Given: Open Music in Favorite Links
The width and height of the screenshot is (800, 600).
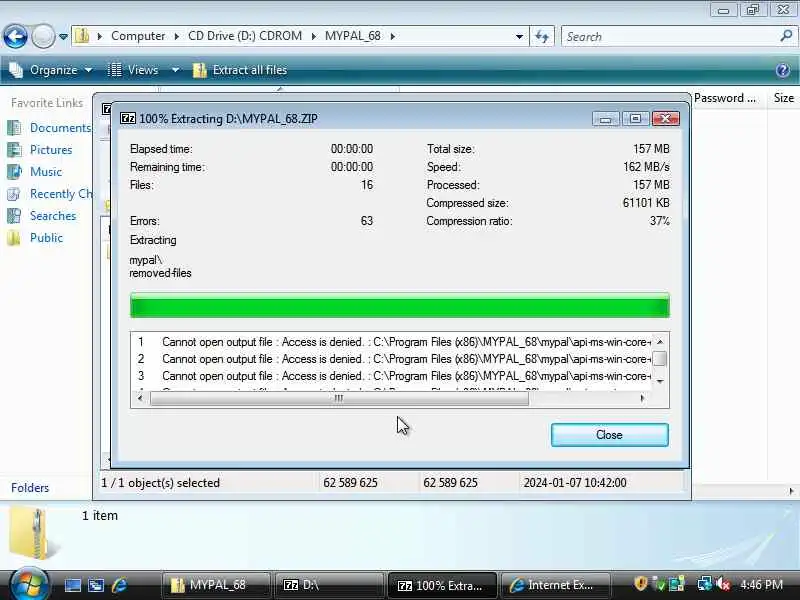Looking at the screenshot, I should tap(45, 171).
